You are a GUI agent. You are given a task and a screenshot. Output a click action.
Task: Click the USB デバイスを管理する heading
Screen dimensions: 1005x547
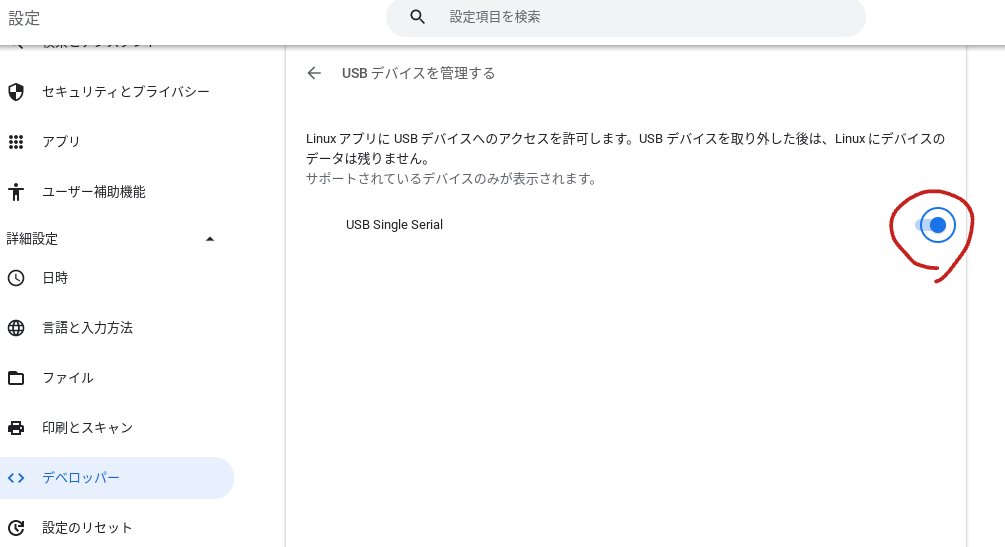coord(419,73)
